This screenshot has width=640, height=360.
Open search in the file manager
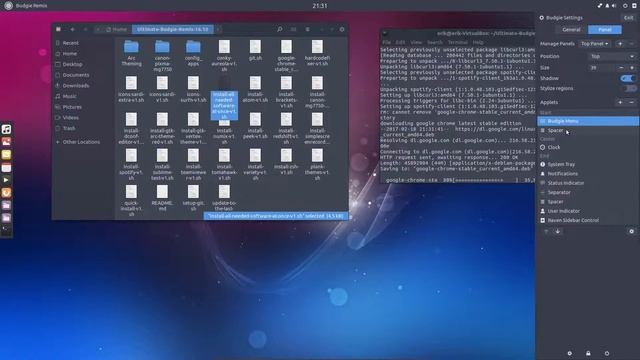click(x=280, y=29)
